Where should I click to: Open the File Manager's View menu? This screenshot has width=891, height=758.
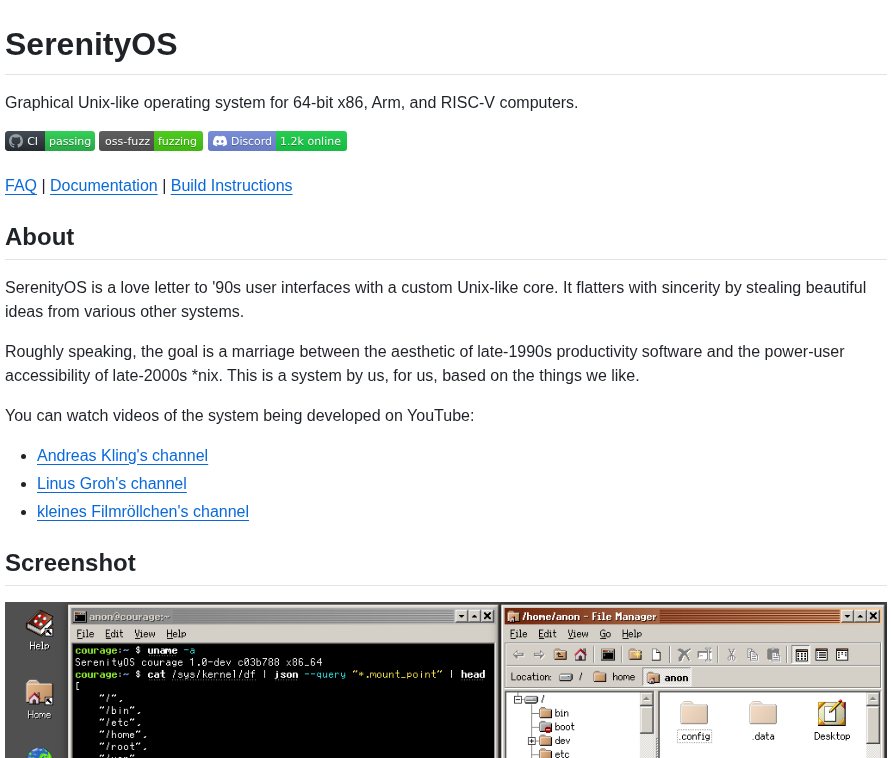click(578, 634)
